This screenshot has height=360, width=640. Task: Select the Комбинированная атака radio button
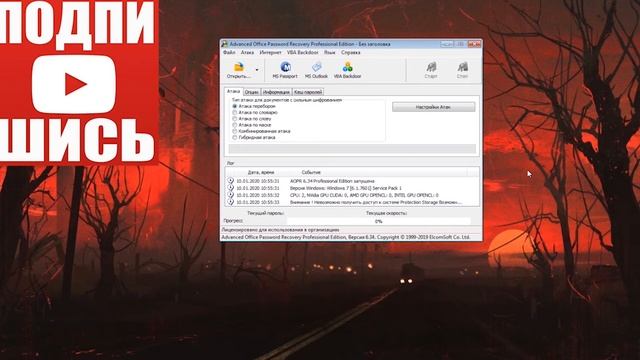click(x=235, y=131)
